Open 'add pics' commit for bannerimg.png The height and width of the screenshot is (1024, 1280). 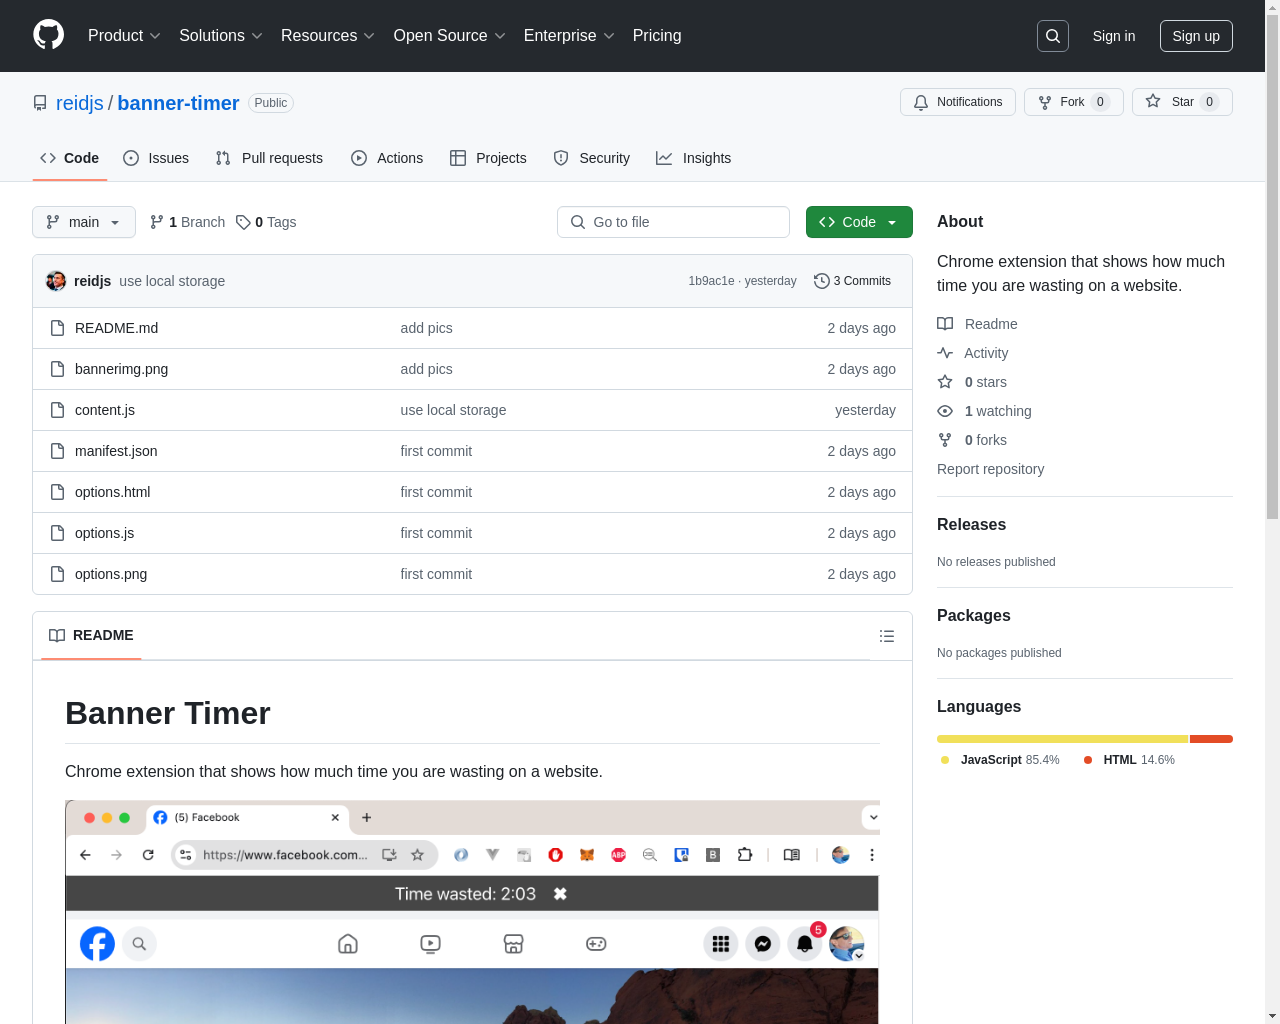coord(426,369)
